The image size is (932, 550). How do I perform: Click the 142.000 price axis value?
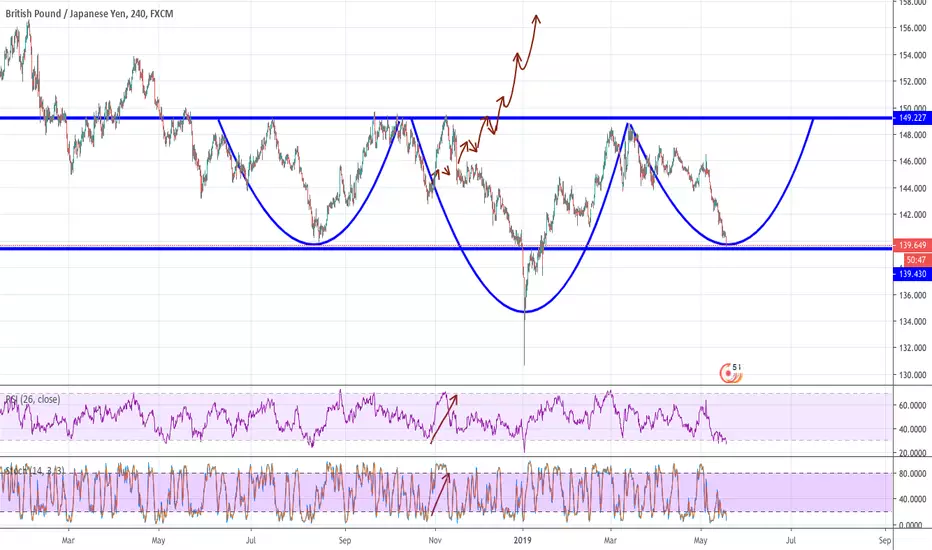point(912,215)
